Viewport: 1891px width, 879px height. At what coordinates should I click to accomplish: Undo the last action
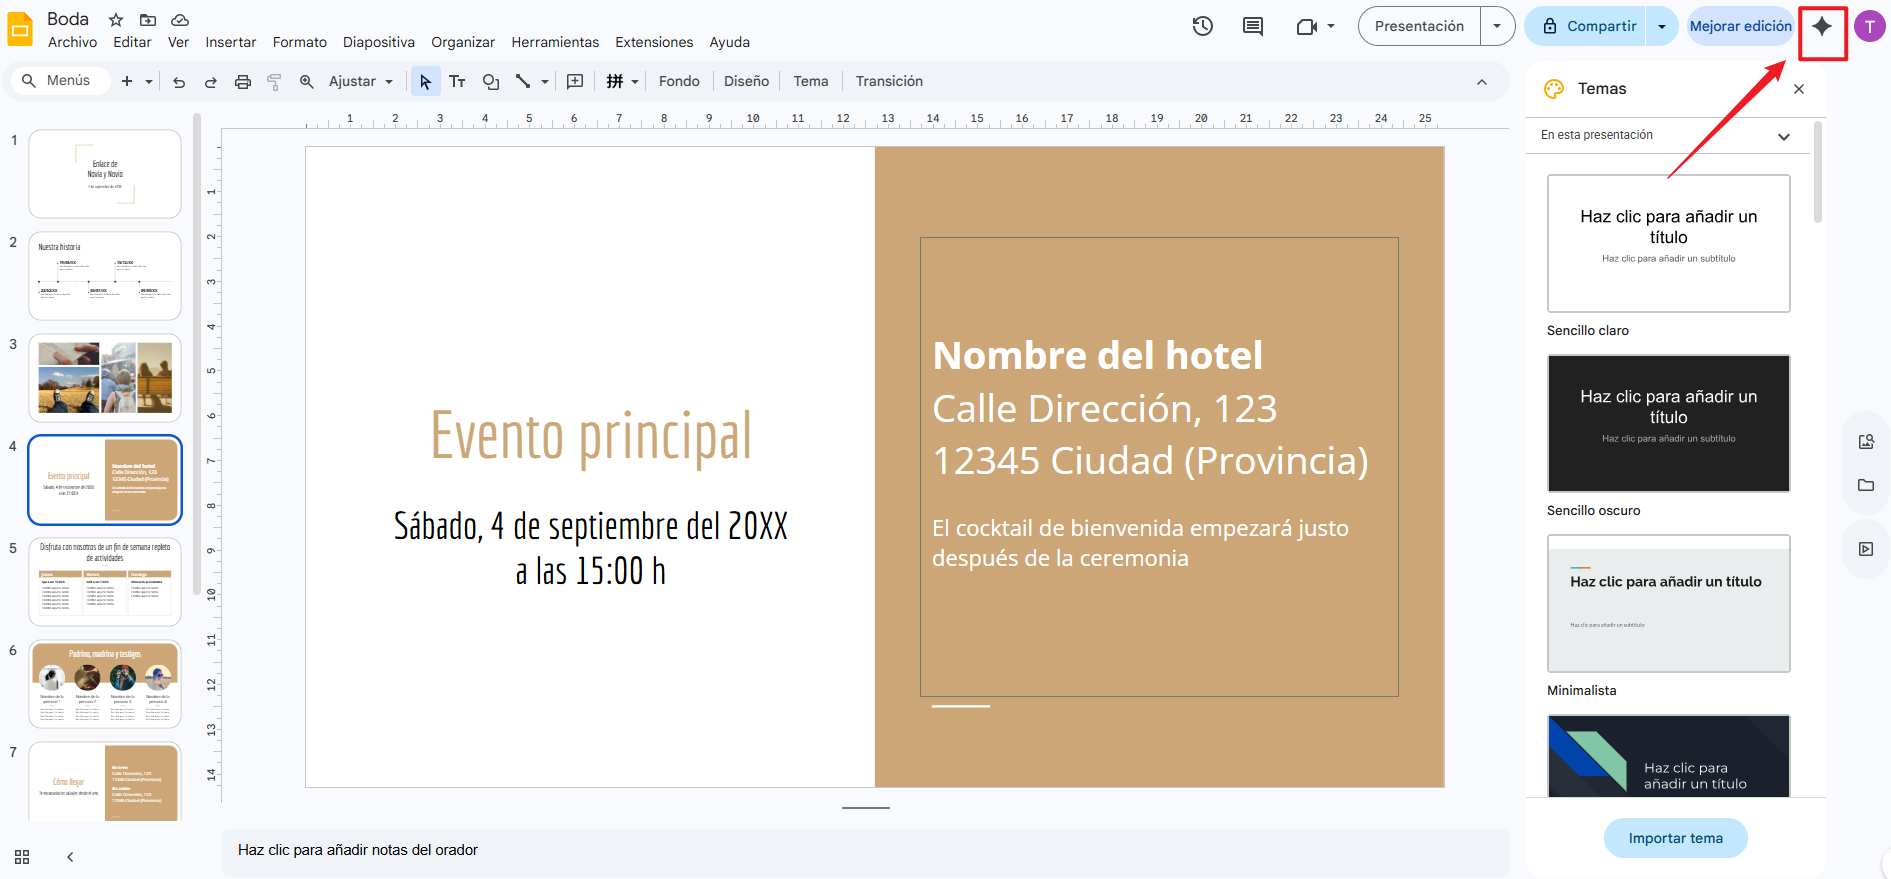click(x=179, y=82)
